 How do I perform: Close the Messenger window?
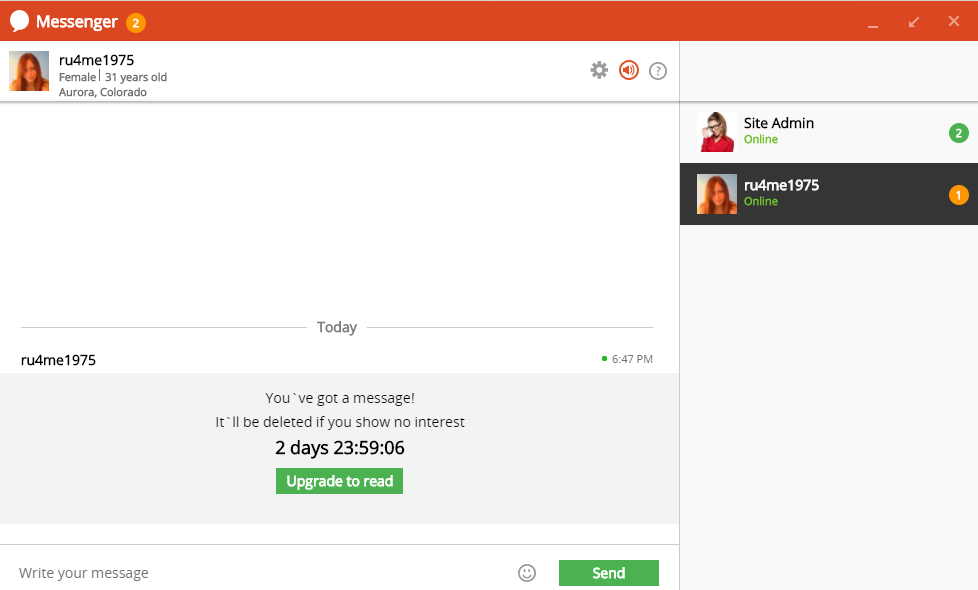tap(954, 21)
